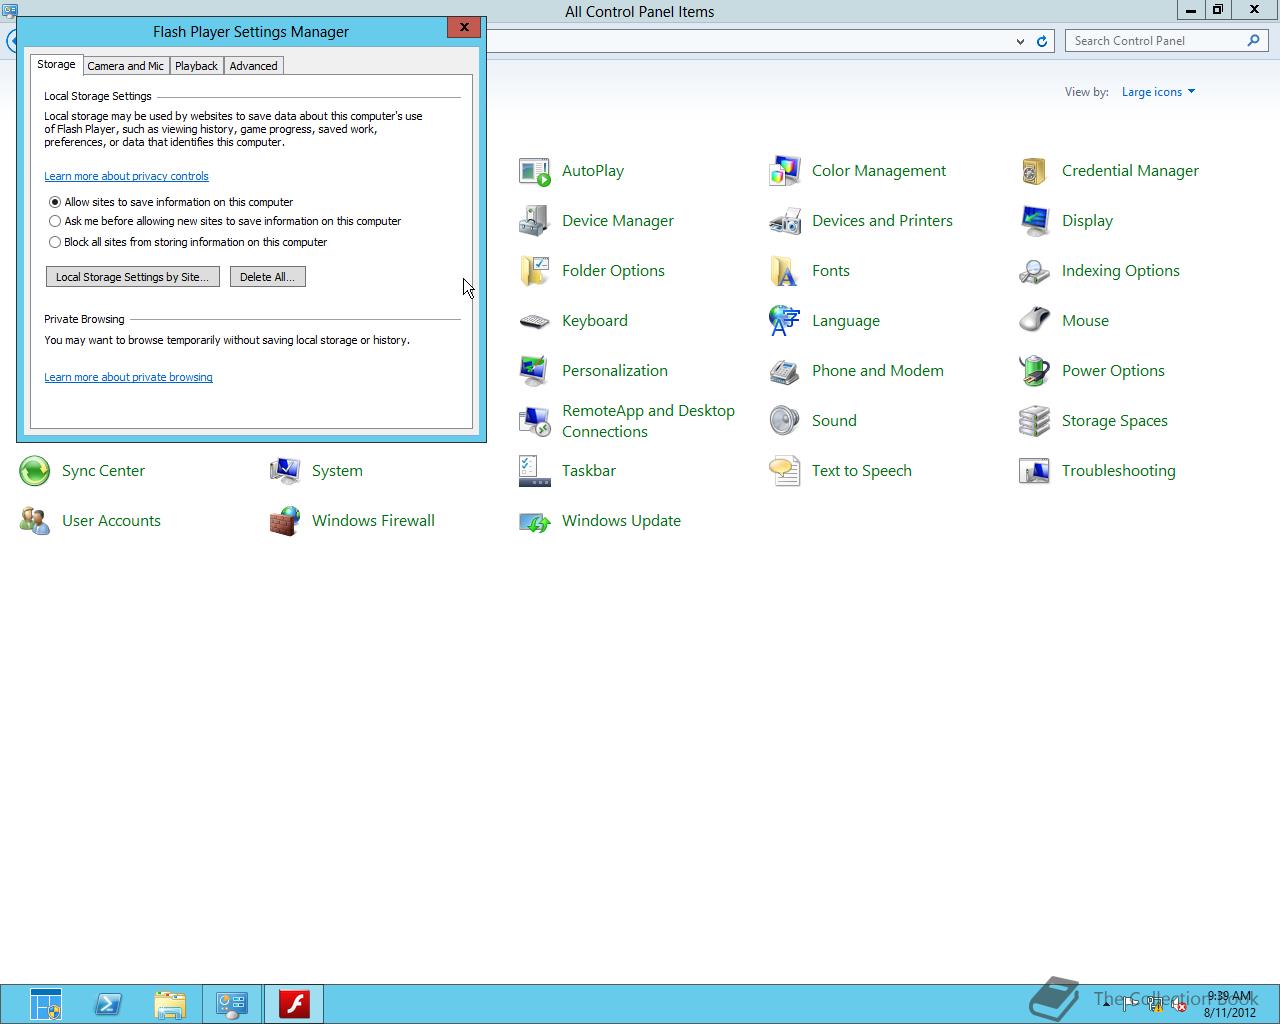Open the Color Management icon
The height and width of the screenshot is (1024, 1280).
pyautogui.click(x=784, y=171)
